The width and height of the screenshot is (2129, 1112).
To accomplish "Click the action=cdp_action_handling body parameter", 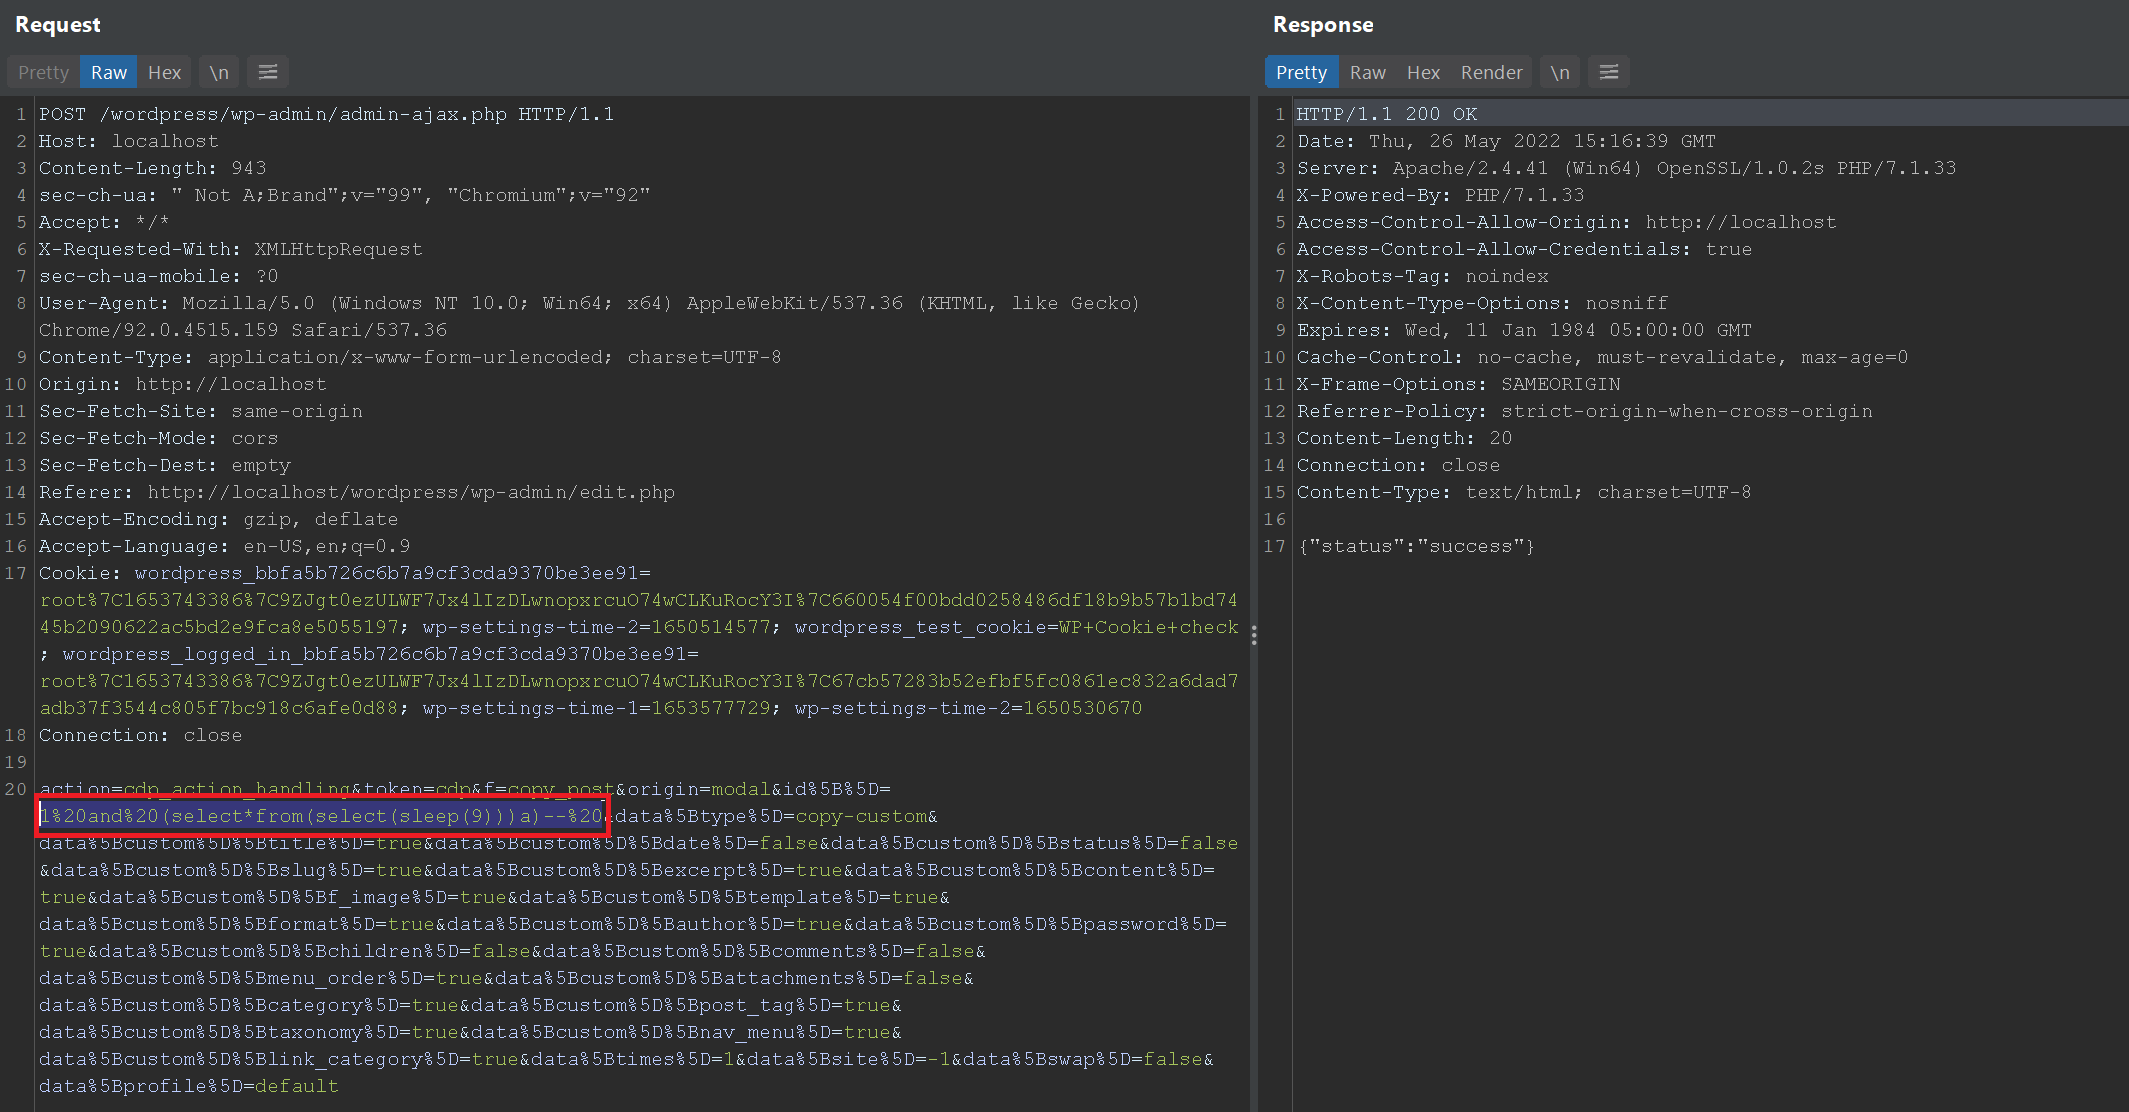I will pos(195,789).
